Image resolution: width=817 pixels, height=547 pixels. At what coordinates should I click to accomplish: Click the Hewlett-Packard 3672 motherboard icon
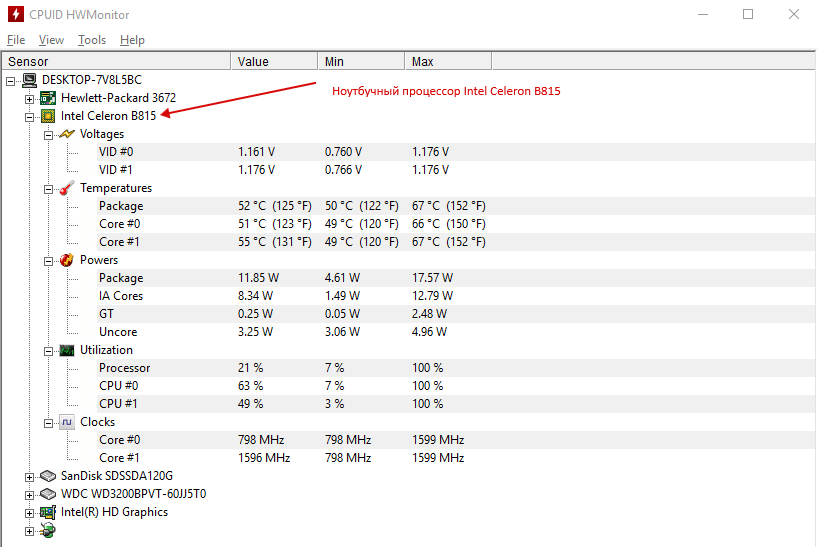tap(47, 98)
